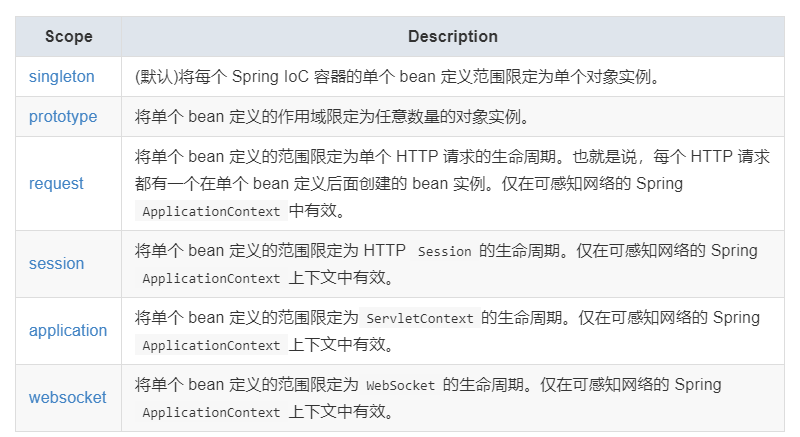800x437 pixels.
Task: Click the ServletContext code snippet
Action: pyautogui.click(x=419, y=318)
